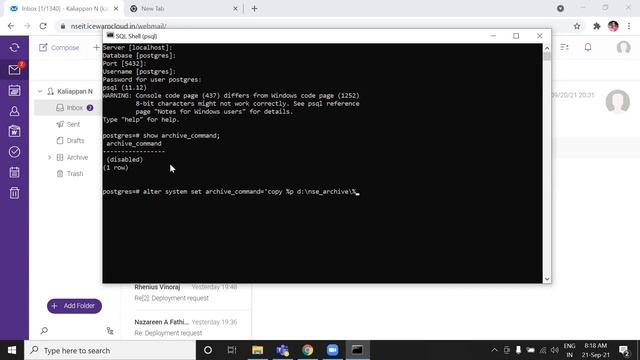
Task: Open the Notes pad icon in sidebar
Action: 14,172
